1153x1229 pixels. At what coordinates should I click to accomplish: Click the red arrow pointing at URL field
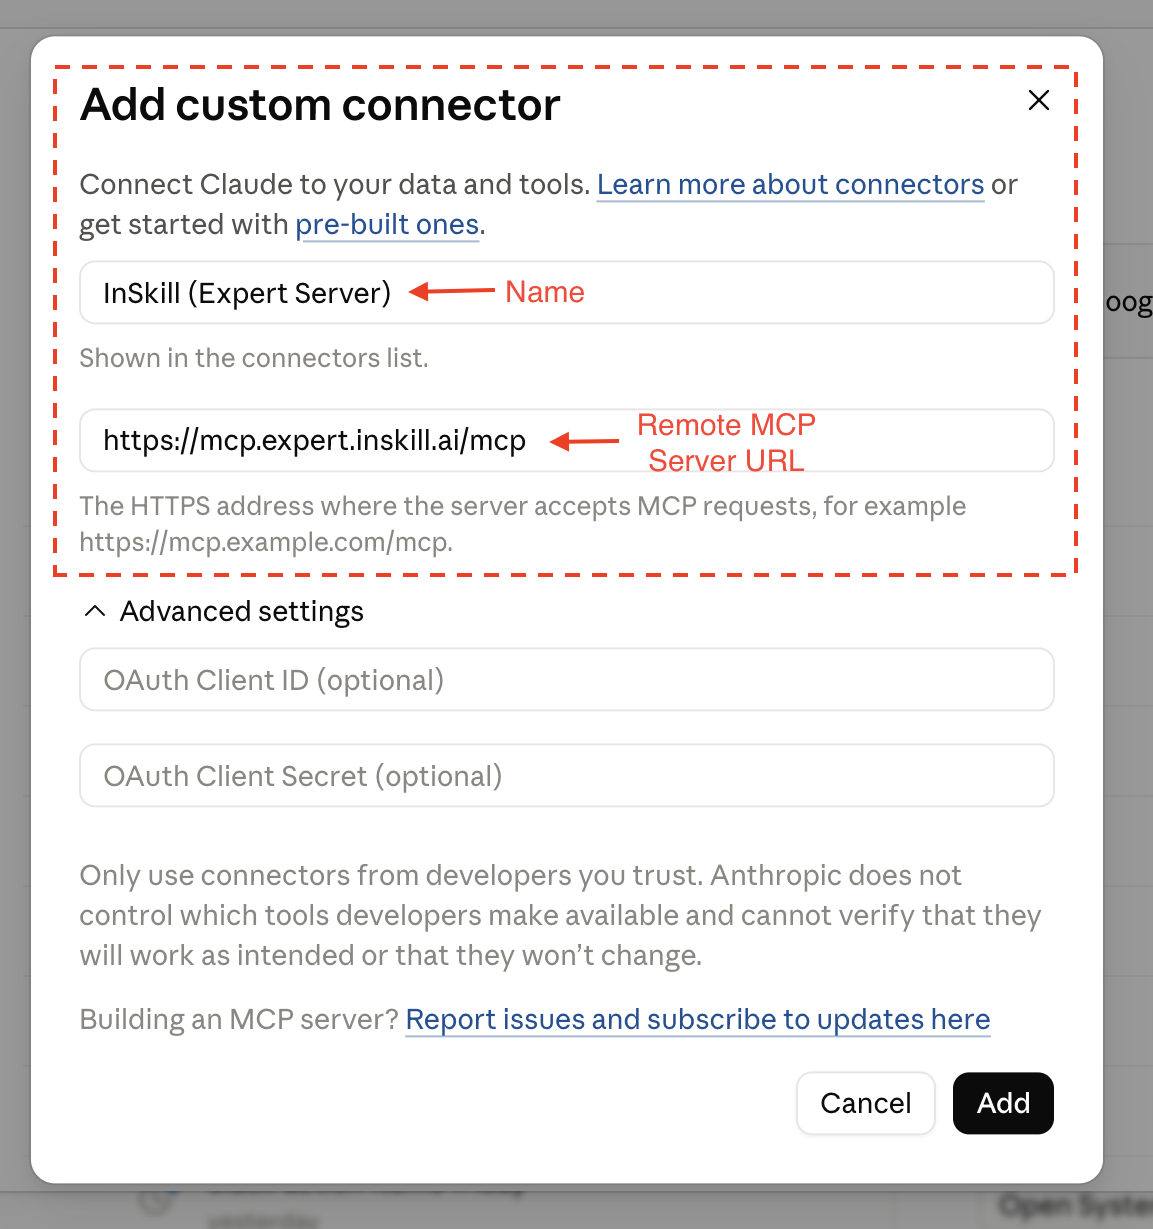tap(585, 441)
